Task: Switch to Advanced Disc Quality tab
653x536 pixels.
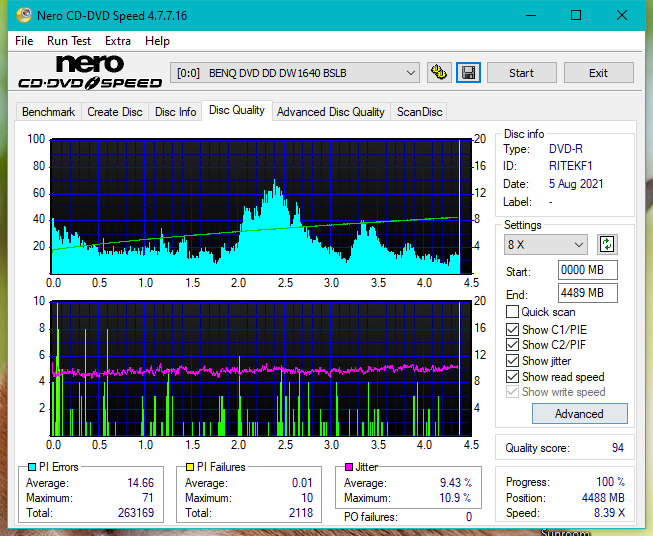Action: [331, 112]
